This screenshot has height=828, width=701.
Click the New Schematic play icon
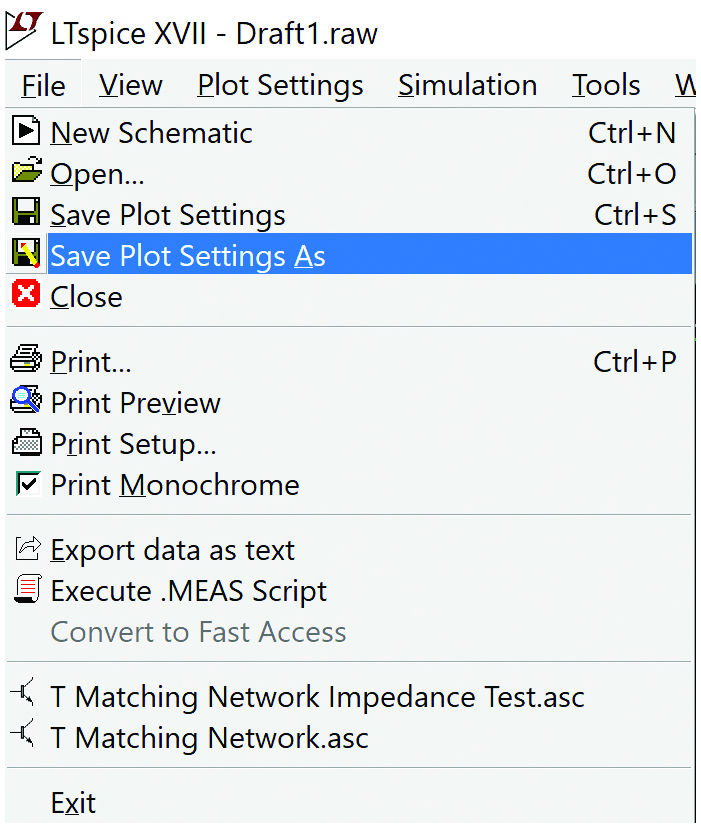pos(26,131)
